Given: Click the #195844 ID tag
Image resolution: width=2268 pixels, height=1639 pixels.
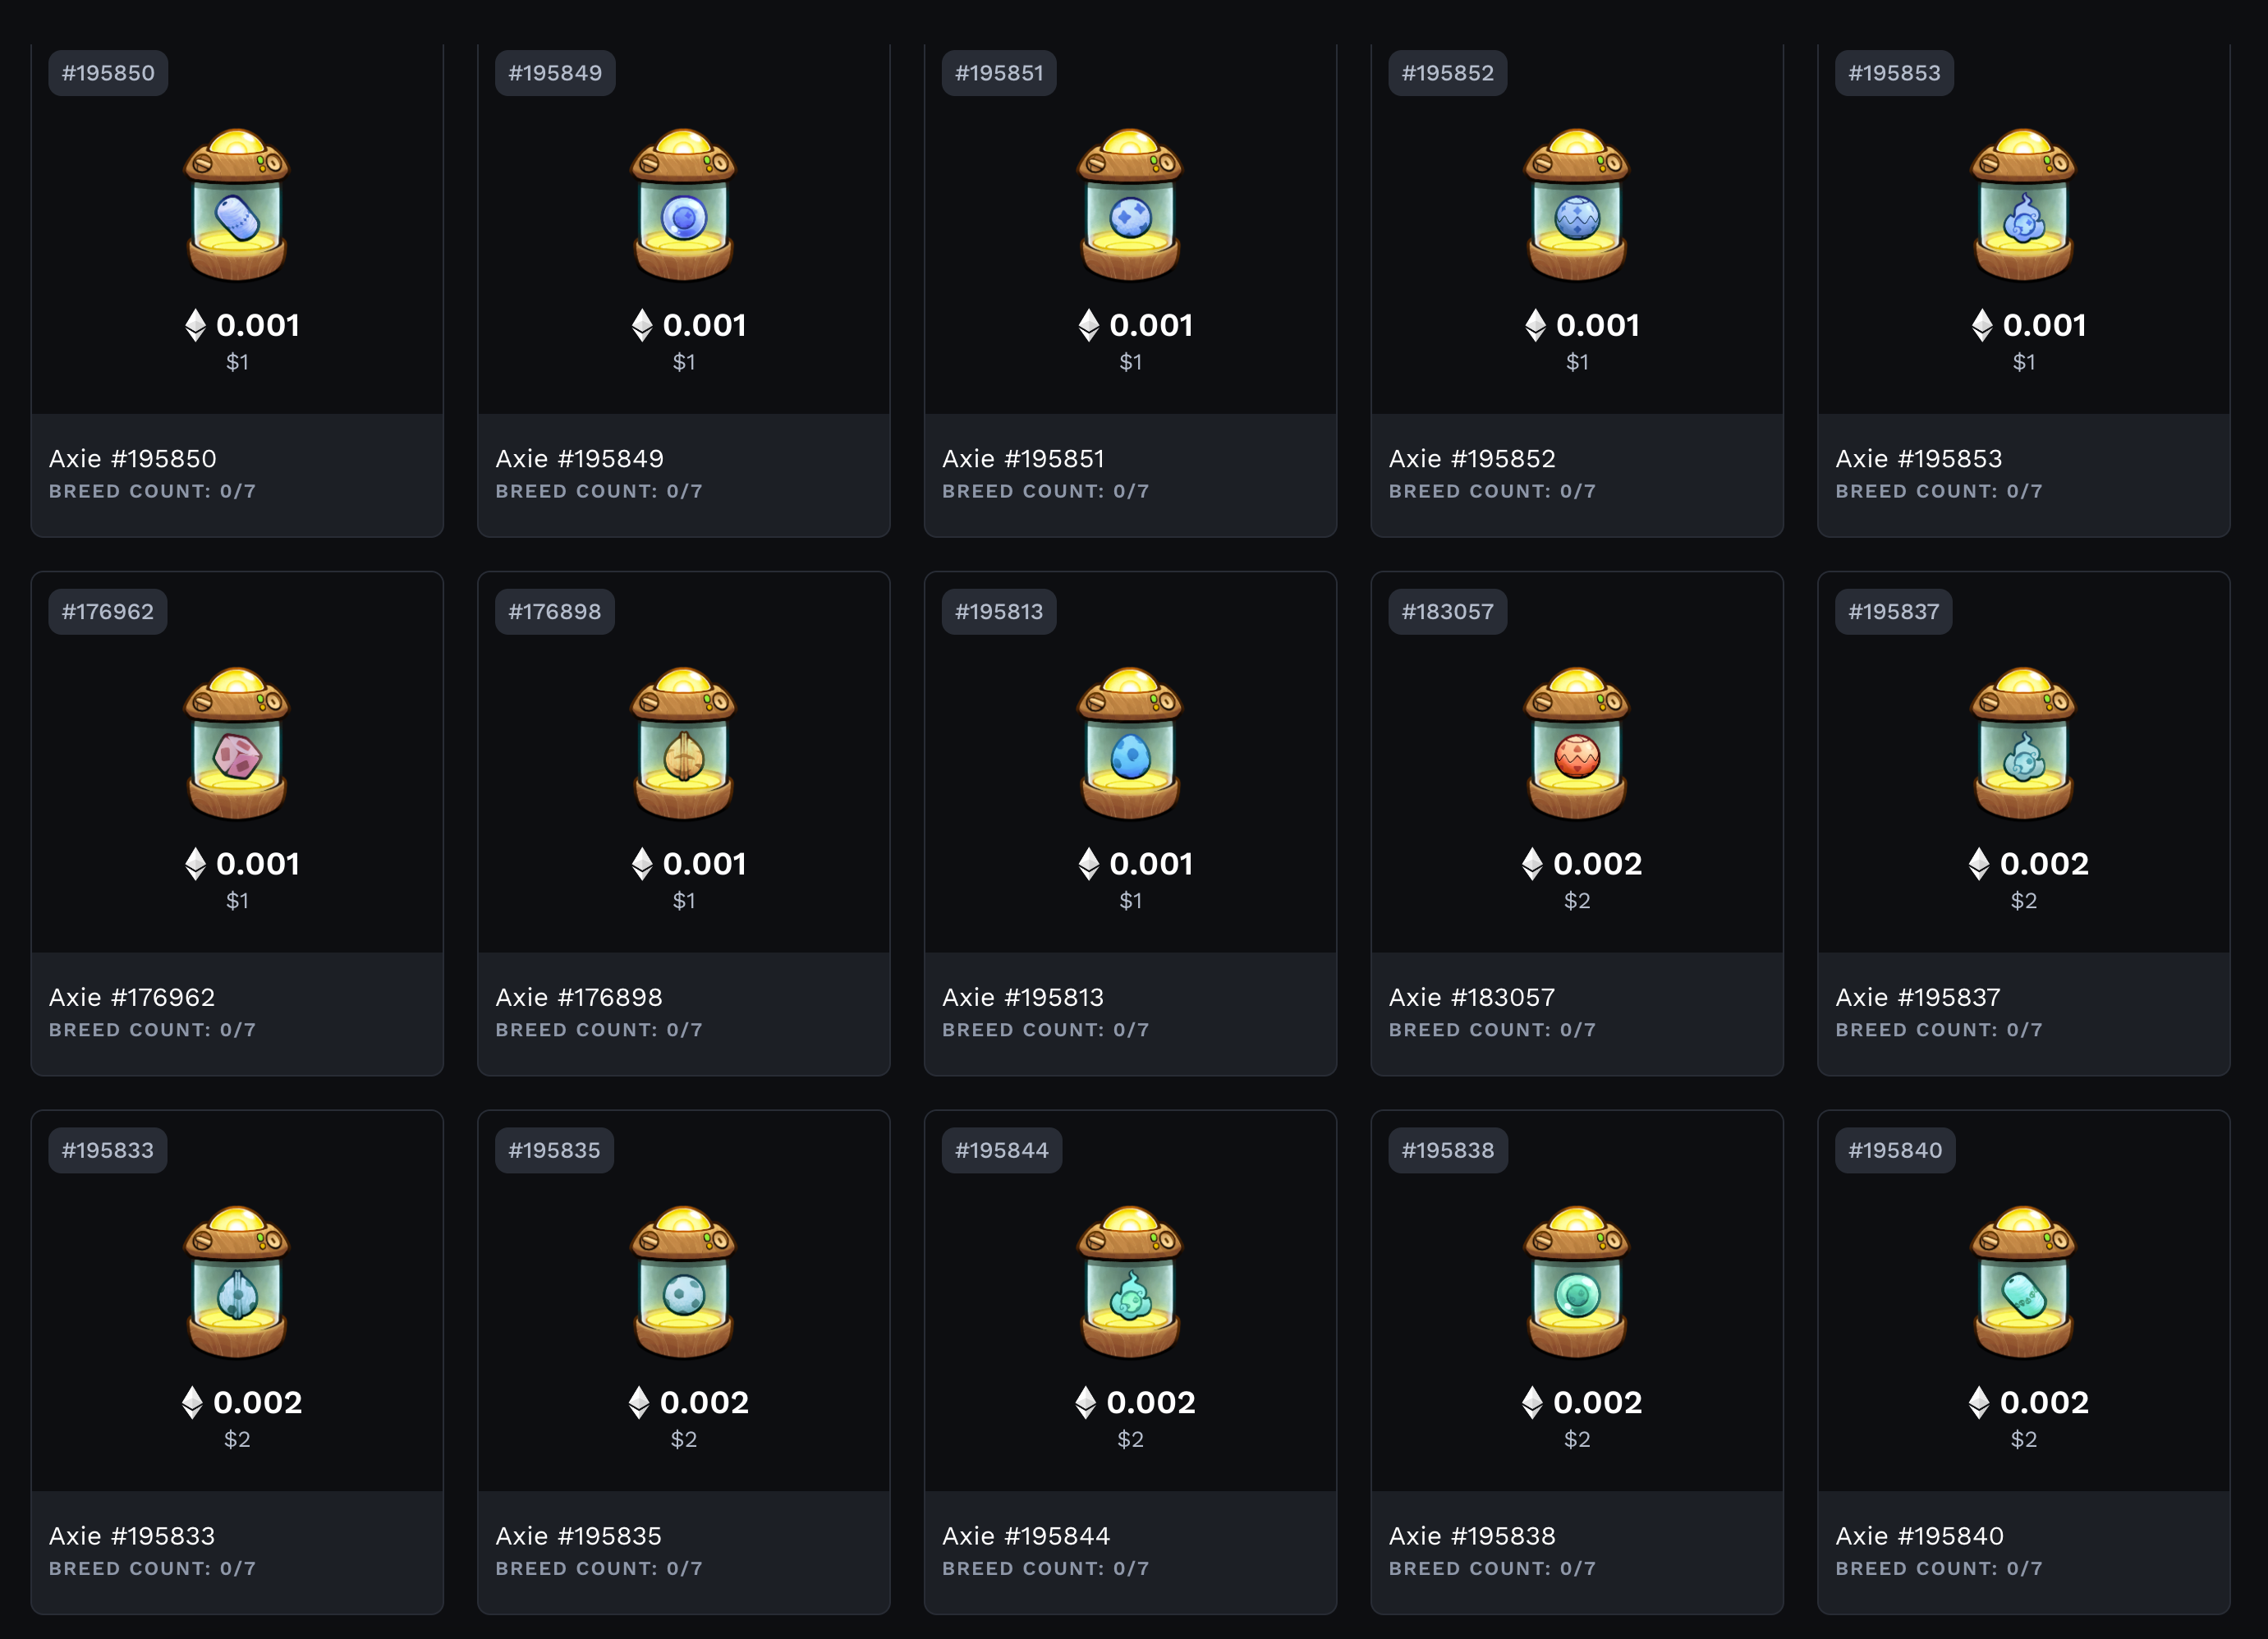Looking at the screenshot, I should point(1001,1150).
